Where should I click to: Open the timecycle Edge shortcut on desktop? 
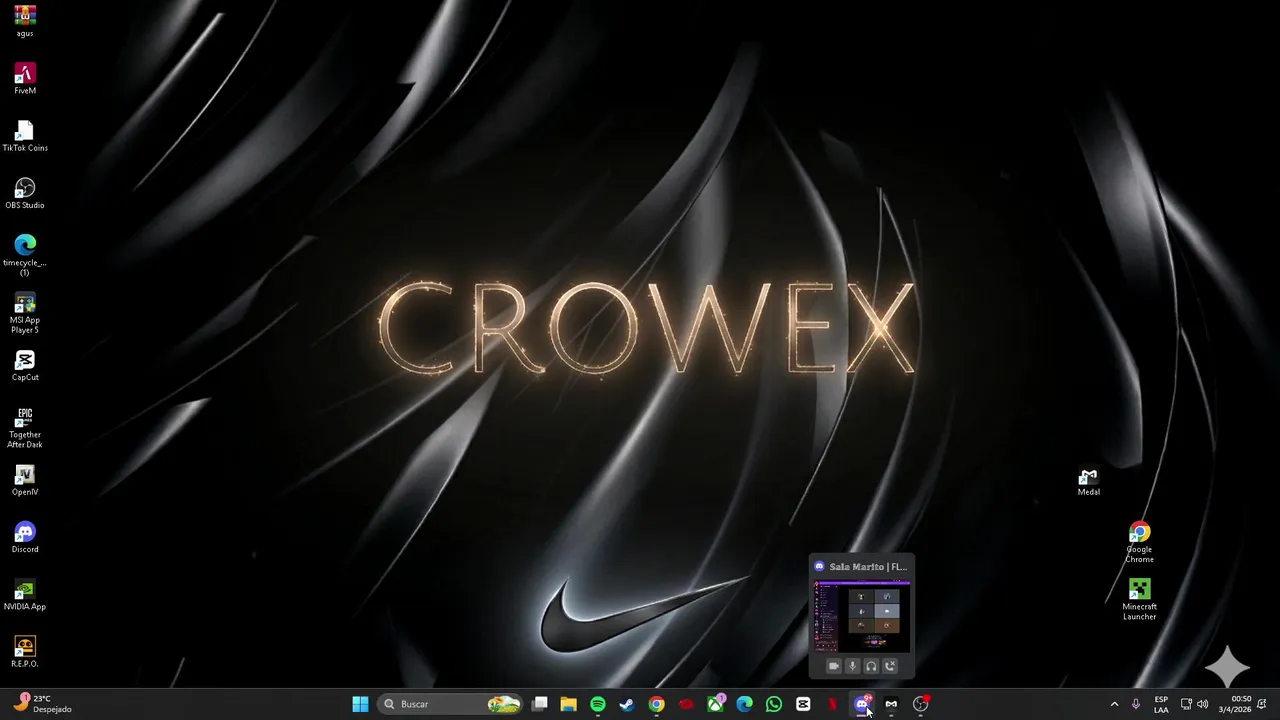tap(25, 254)
